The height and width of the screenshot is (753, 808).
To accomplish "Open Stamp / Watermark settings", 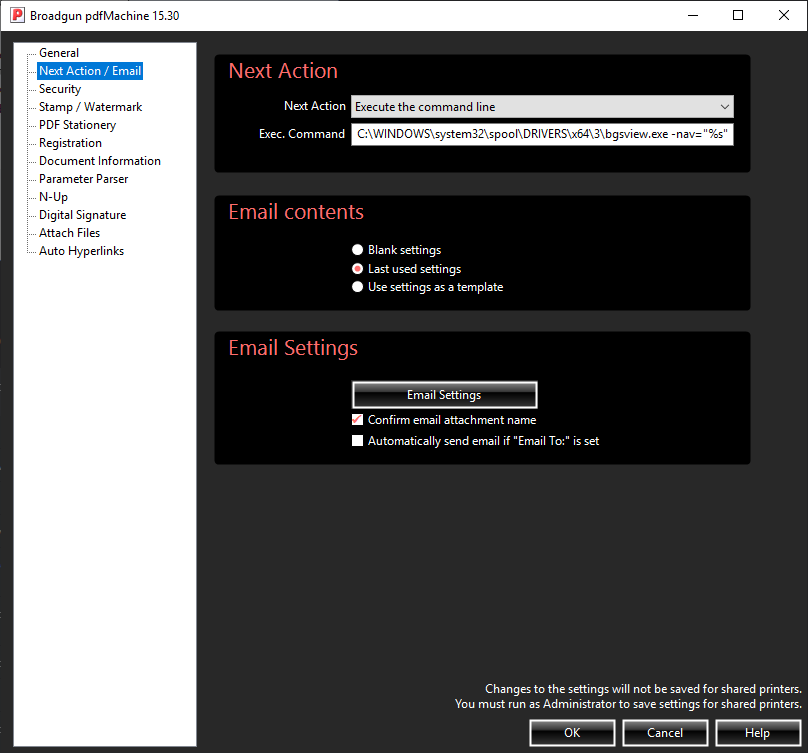I will [90, 107].
